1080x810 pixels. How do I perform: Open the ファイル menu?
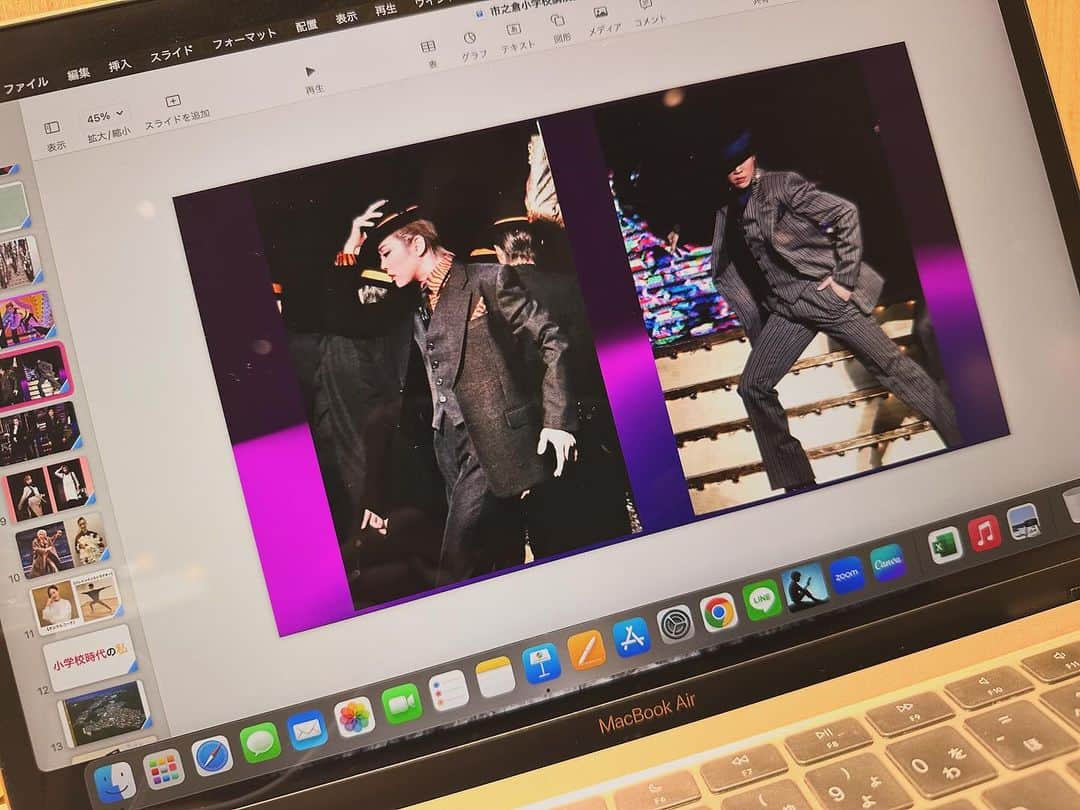(x=25, y=85)
